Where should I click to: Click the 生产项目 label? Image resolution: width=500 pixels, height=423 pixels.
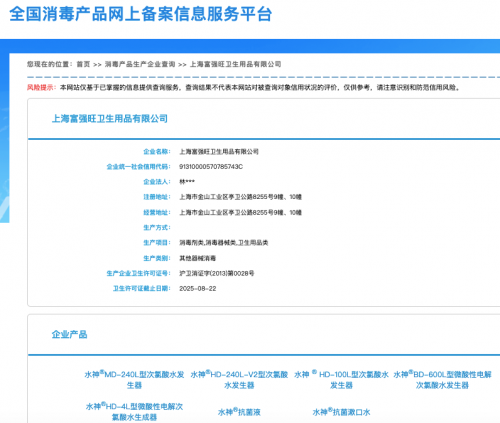pos(157,243)
